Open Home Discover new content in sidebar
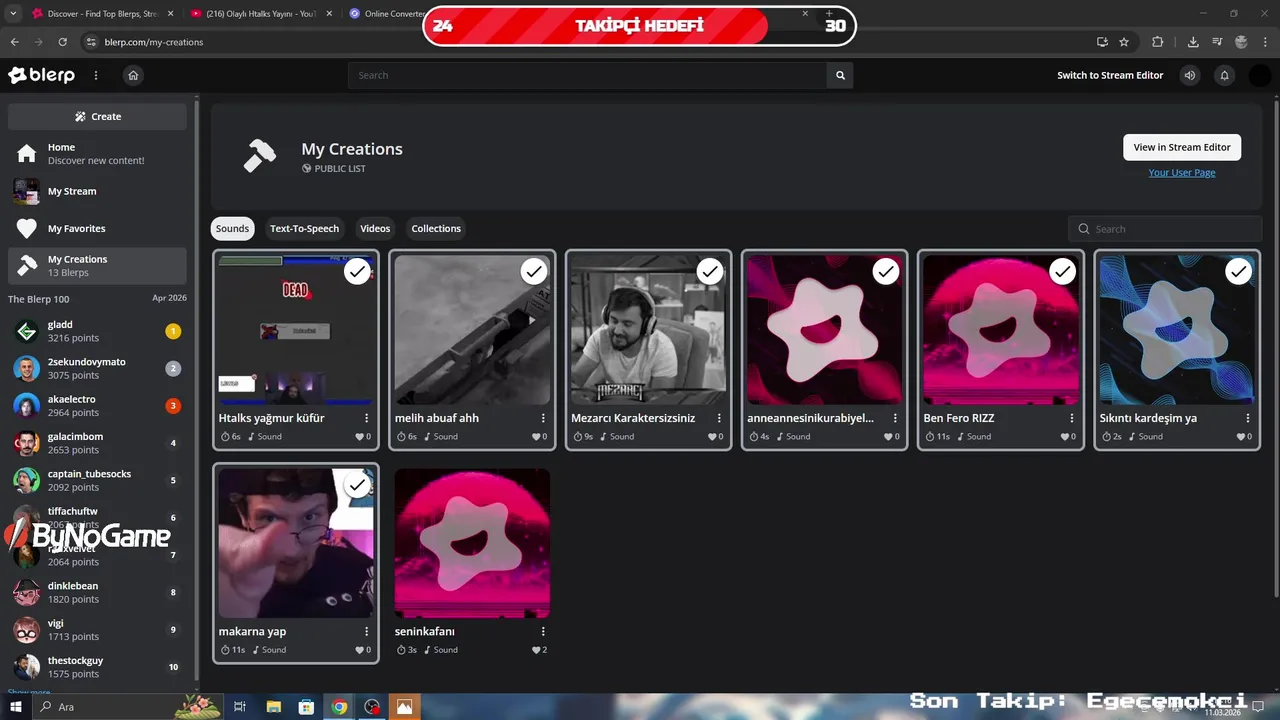1280x720 pixels. (x=97, y=154)
